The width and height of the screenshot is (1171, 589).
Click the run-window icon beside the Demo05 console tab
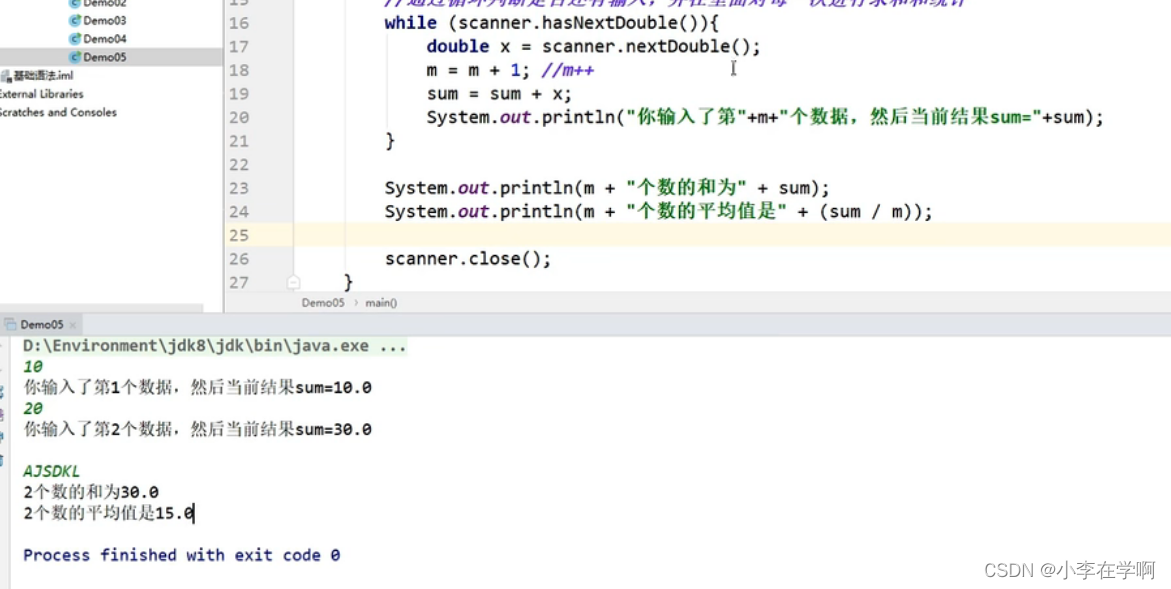(9, 324)
